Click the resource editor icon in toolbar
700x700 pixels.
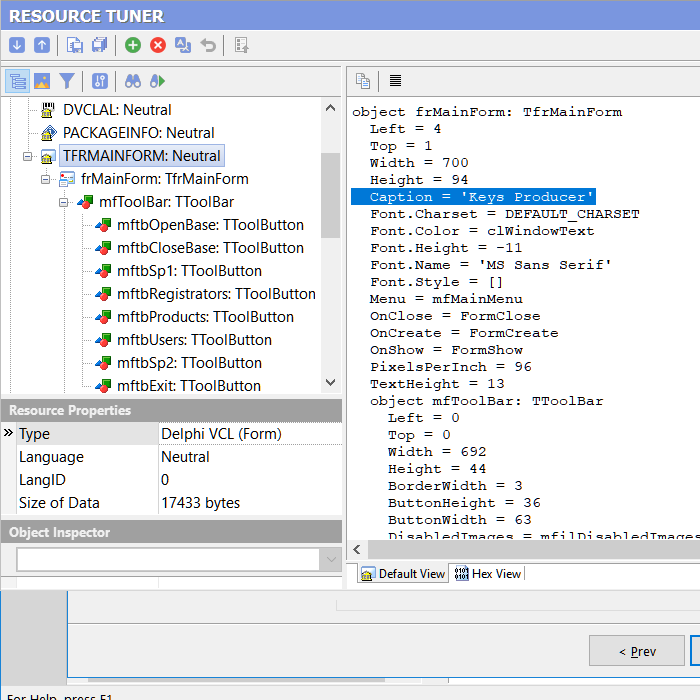pyautogui.click(x=242, y=45)
